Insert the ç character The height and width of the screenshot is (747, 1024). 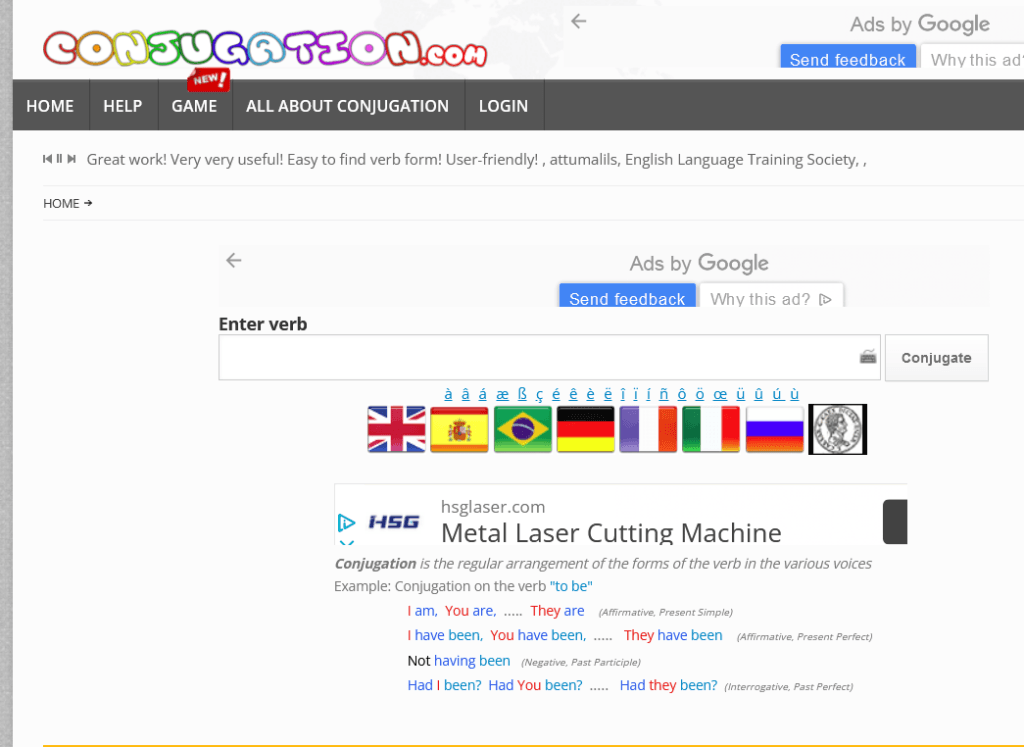click(x=539, y=394)
